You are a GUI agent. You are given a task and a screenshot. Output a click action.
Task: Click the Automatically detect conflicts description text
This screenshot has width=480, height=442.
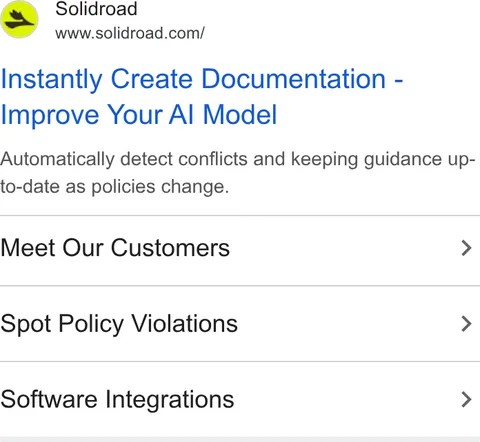(x=237, y=172)
